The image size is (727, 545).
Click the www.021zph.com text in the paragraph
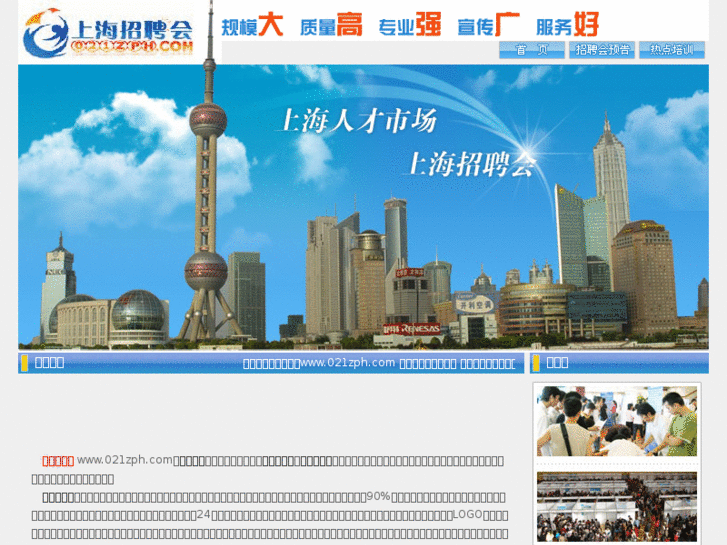pos(125,460)
